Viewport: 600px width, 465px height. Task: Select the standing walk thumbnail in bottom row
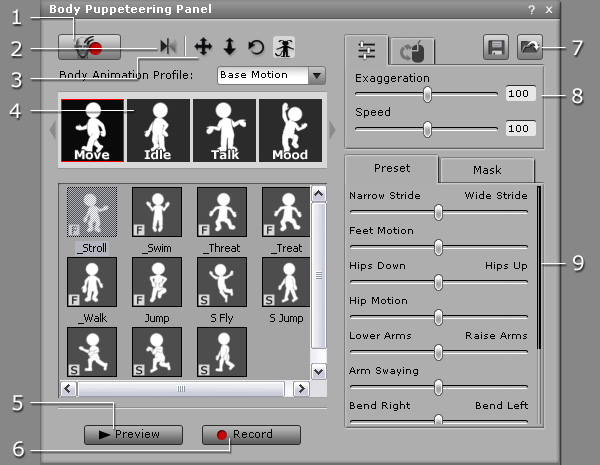tap(222, 352)
